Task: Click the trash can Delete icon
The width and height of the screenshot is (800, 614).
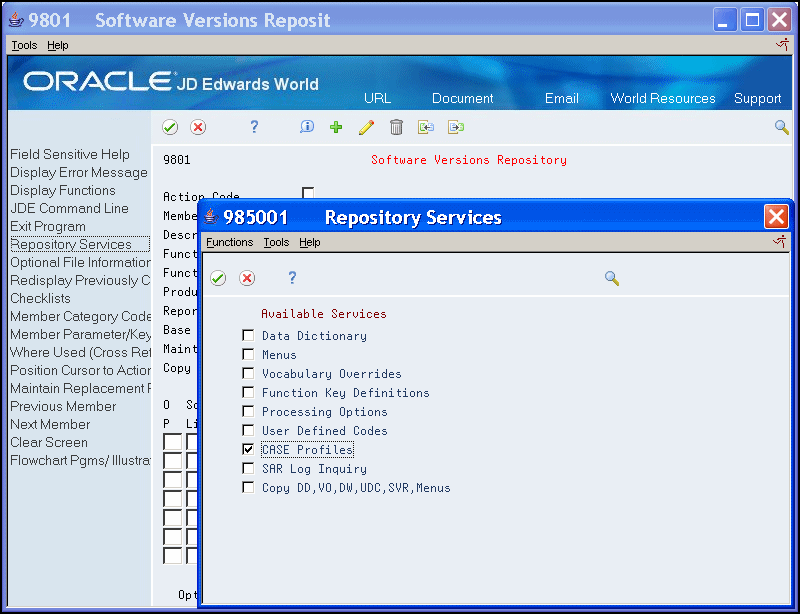Action: 396,127
